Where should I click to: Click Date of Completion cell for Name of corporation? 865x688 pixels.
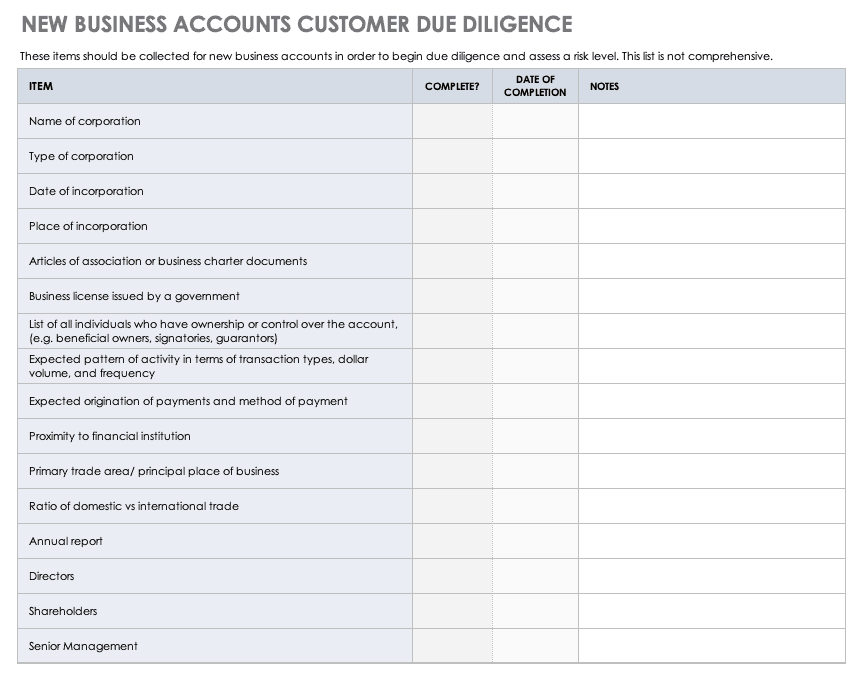(535, 121)
